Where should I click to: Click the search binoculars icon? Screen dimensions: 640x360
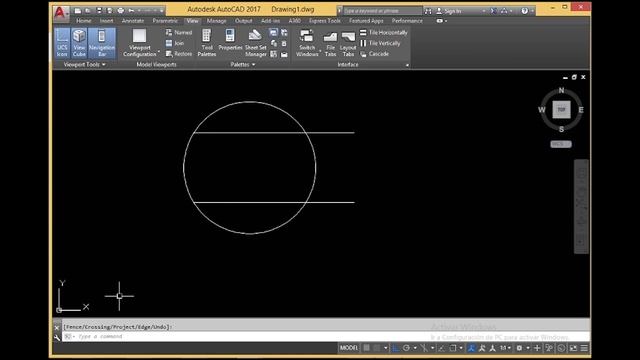428,11
